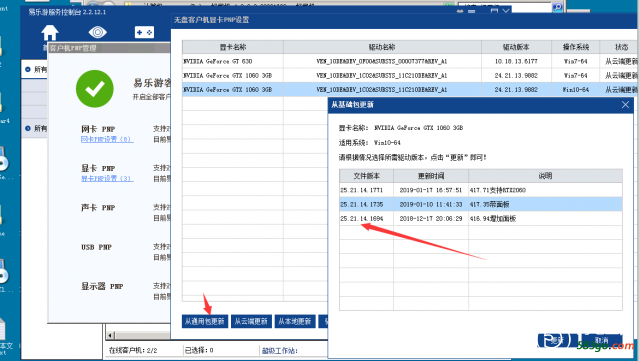This screenshot has width=640, height=361.
Task: Click the search magnifier icon at top
Action: (x=557, y=7)
